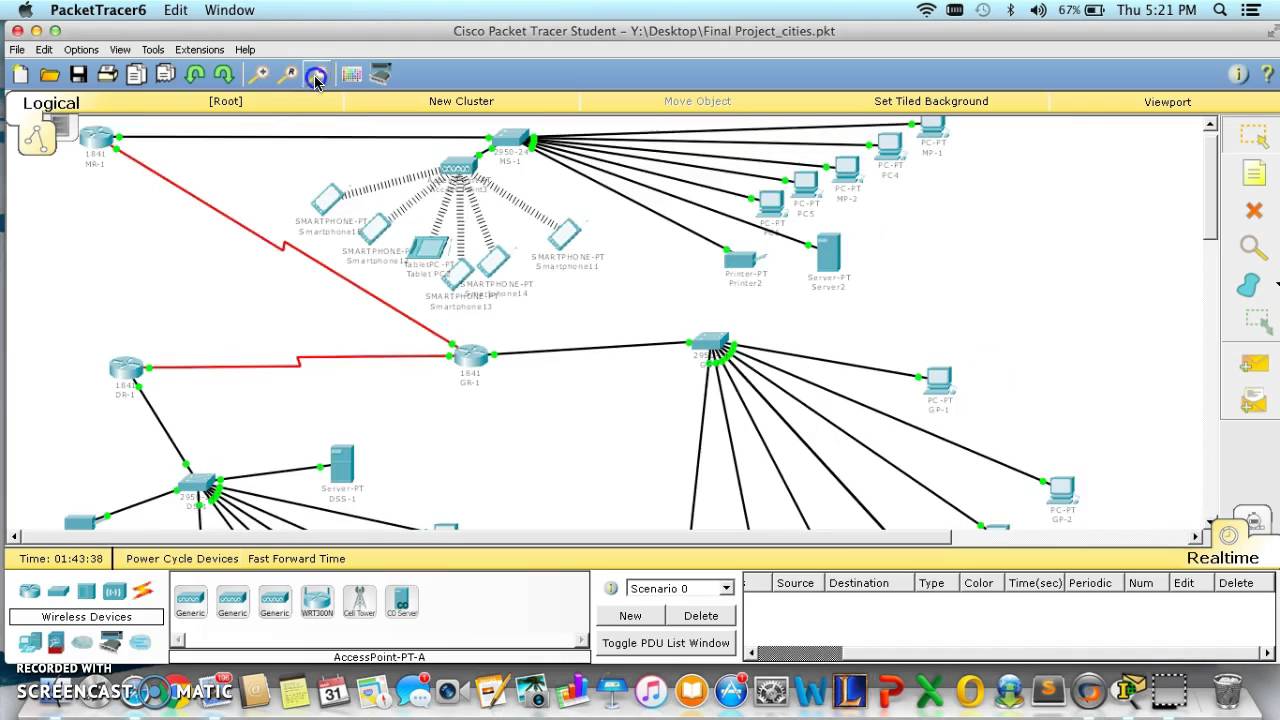Image resolution: width=1280 pixels, height=720 pixels.
Task: Undo the last action with the green arrow
Action: [195, 75]
